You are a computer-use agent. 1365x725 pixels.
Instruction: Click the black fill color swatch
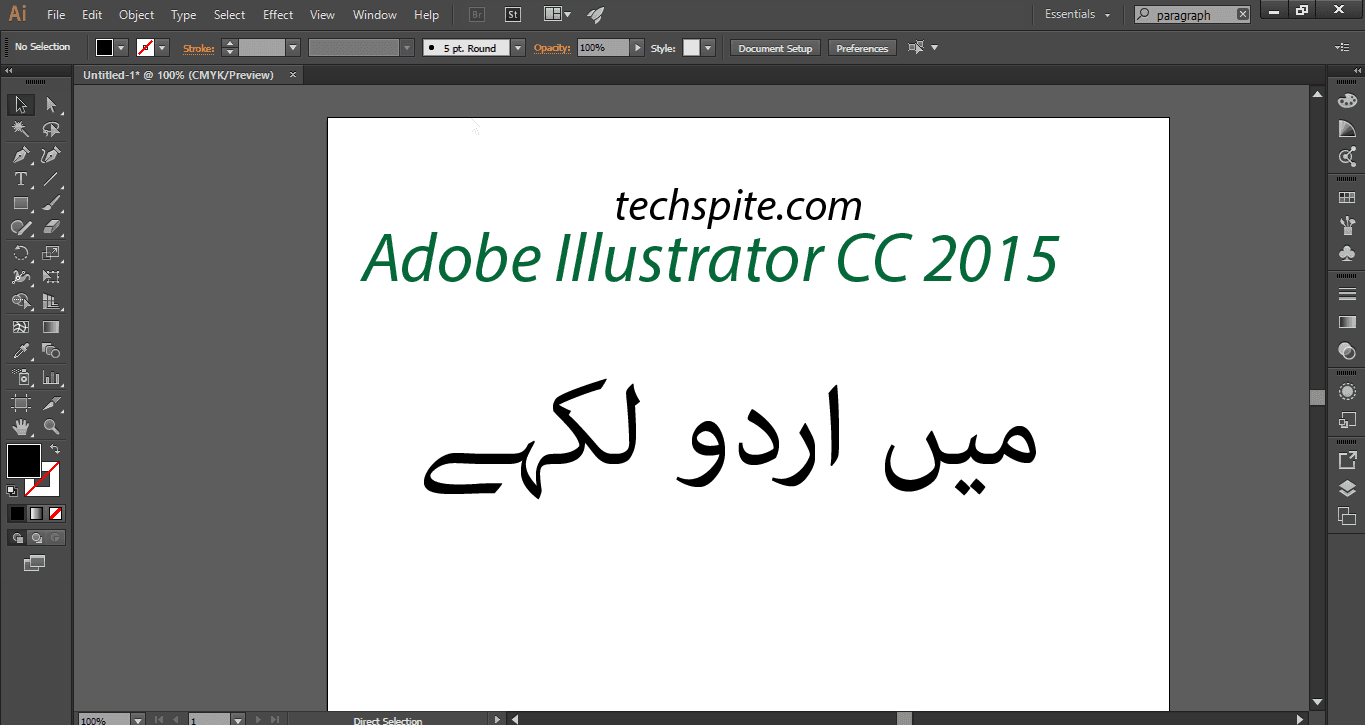(24, 459)
